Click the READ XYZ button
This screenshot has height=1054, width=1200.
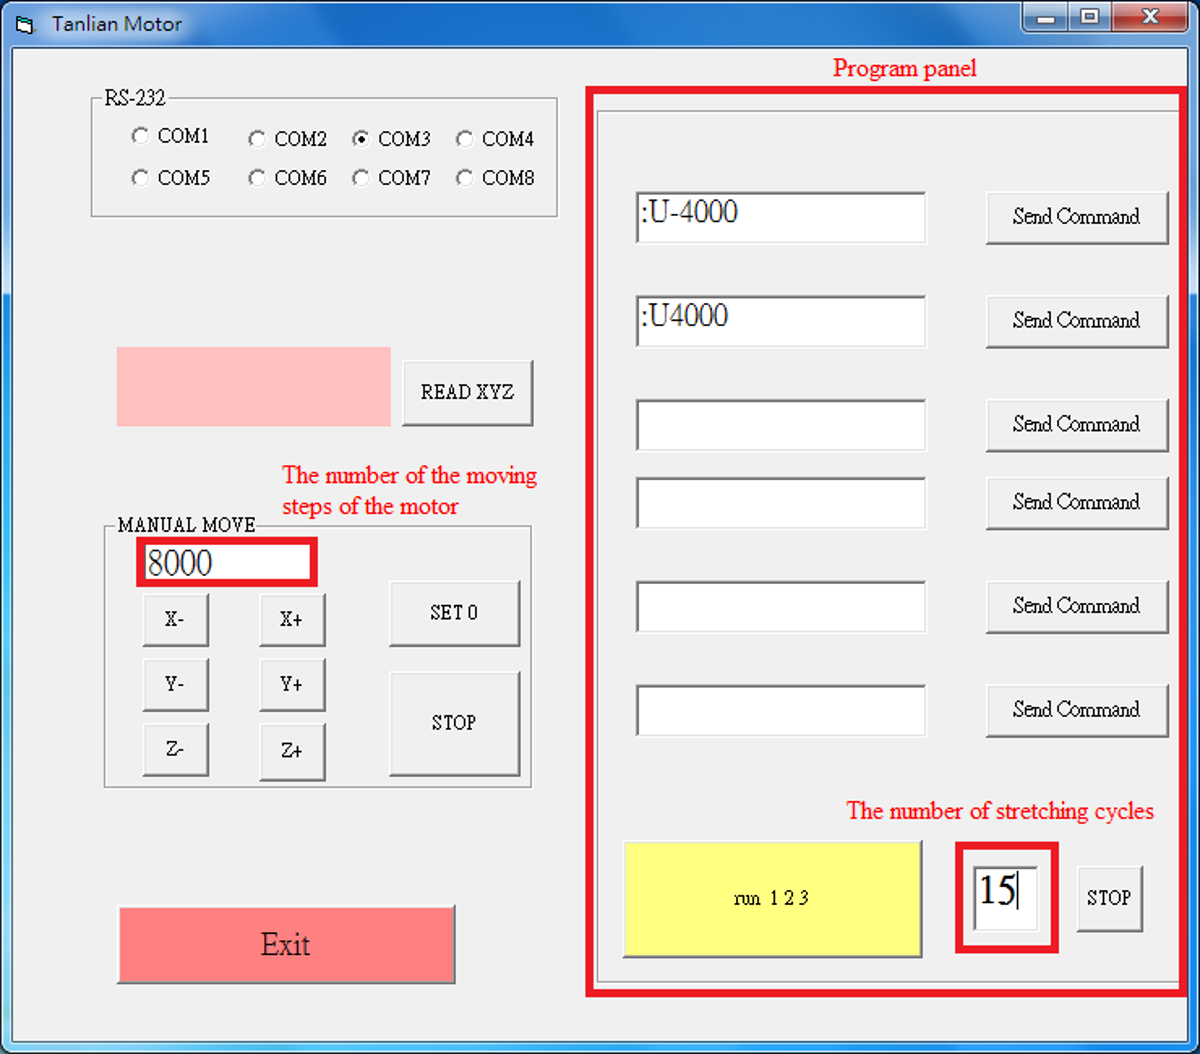[467, 393]
